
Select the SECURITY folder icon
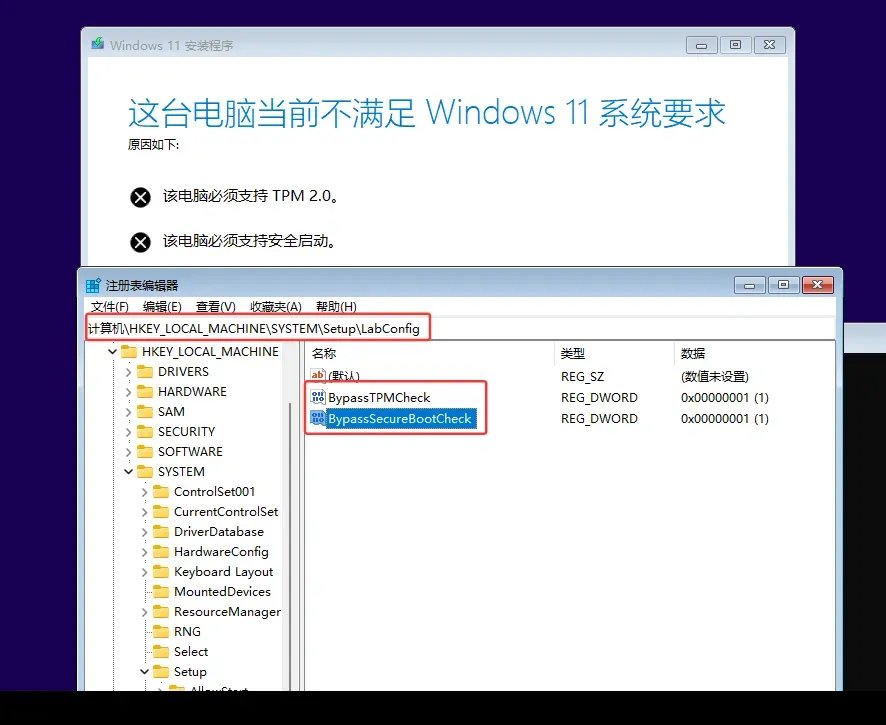coord(145,432)
